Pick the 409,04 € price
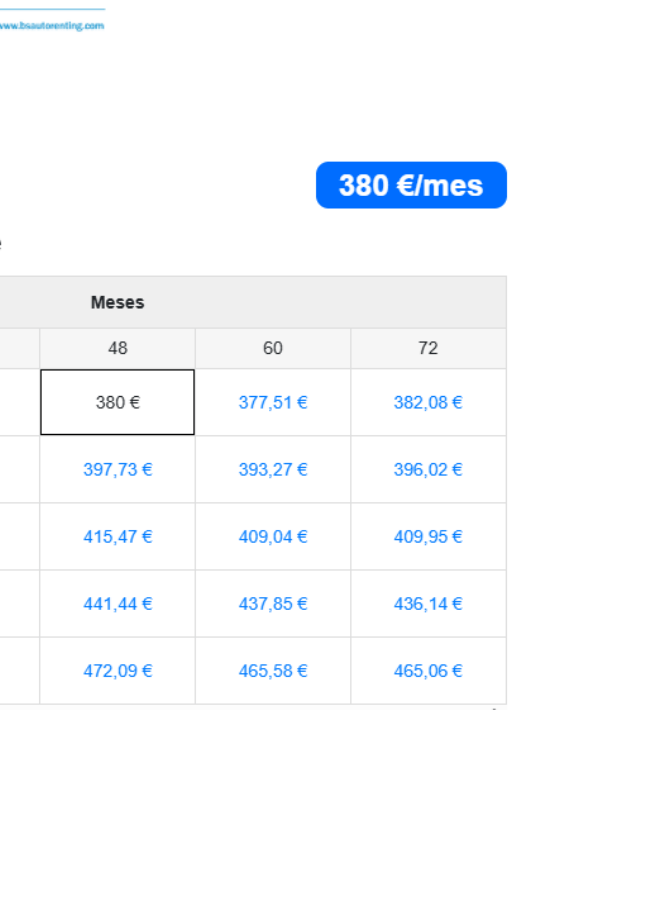Screen dimensions: 652x921 pyautogui.click(x=273, y=536)
